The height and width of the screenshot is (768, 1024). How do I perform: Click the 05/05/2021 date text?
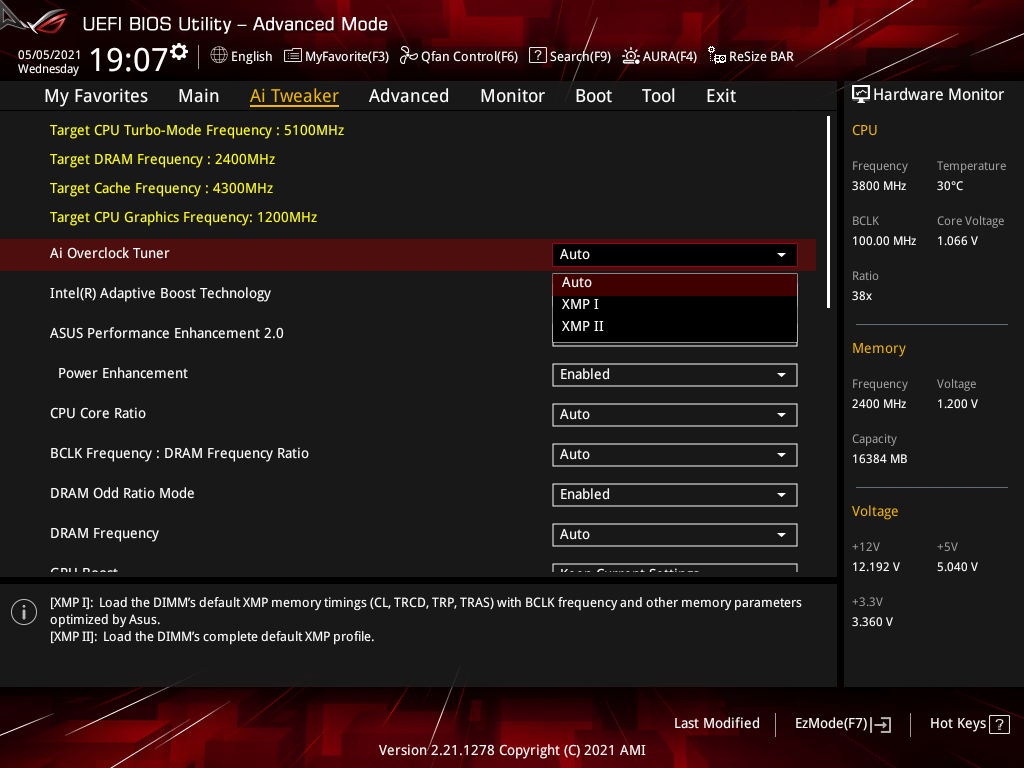tap(49, 55)
